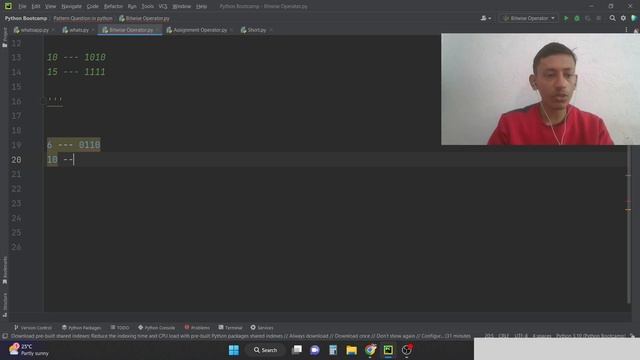Collapse docstring fold marker at line 16
This screenshot has width=640, height=360.
43,100
